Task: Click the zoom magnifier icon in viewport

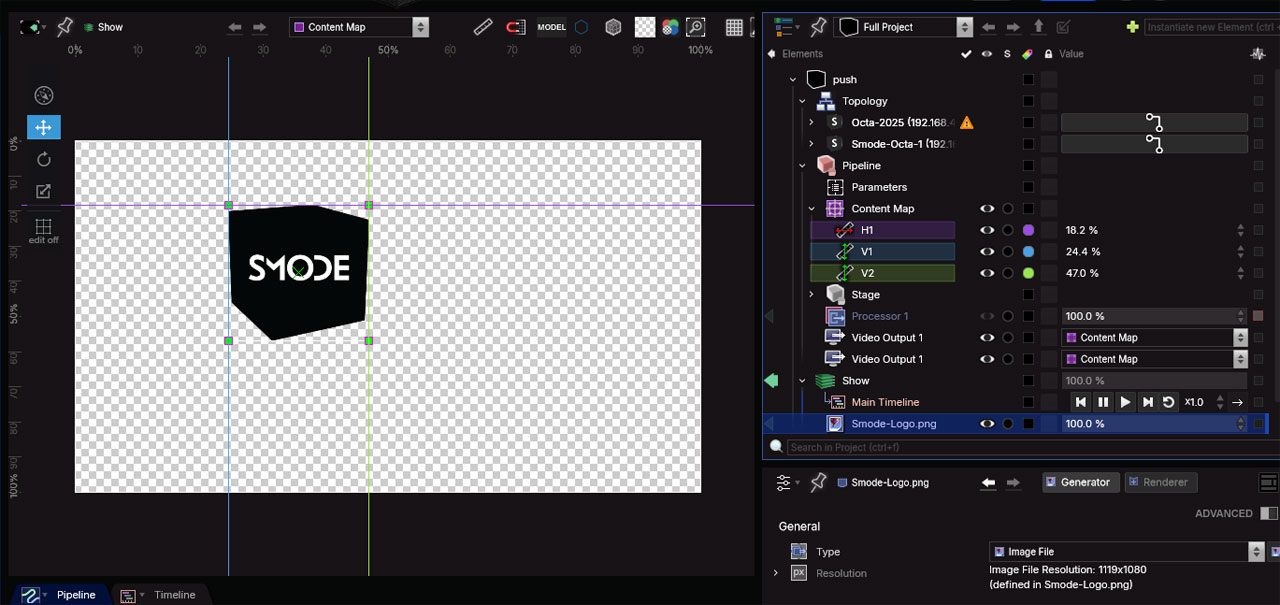Action: click(x=695, y=27)
